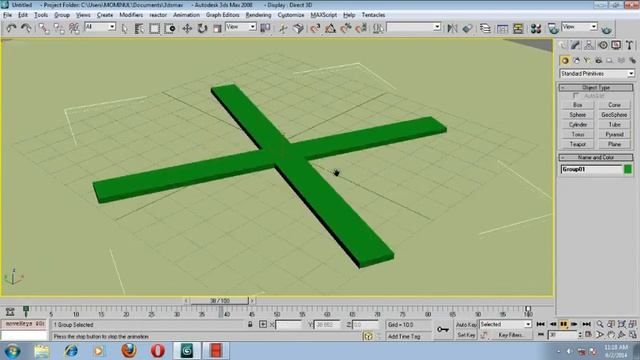Switch to the Display command panel tab
The width and height of the screenshot is (640, 360).
coord(616,45)
